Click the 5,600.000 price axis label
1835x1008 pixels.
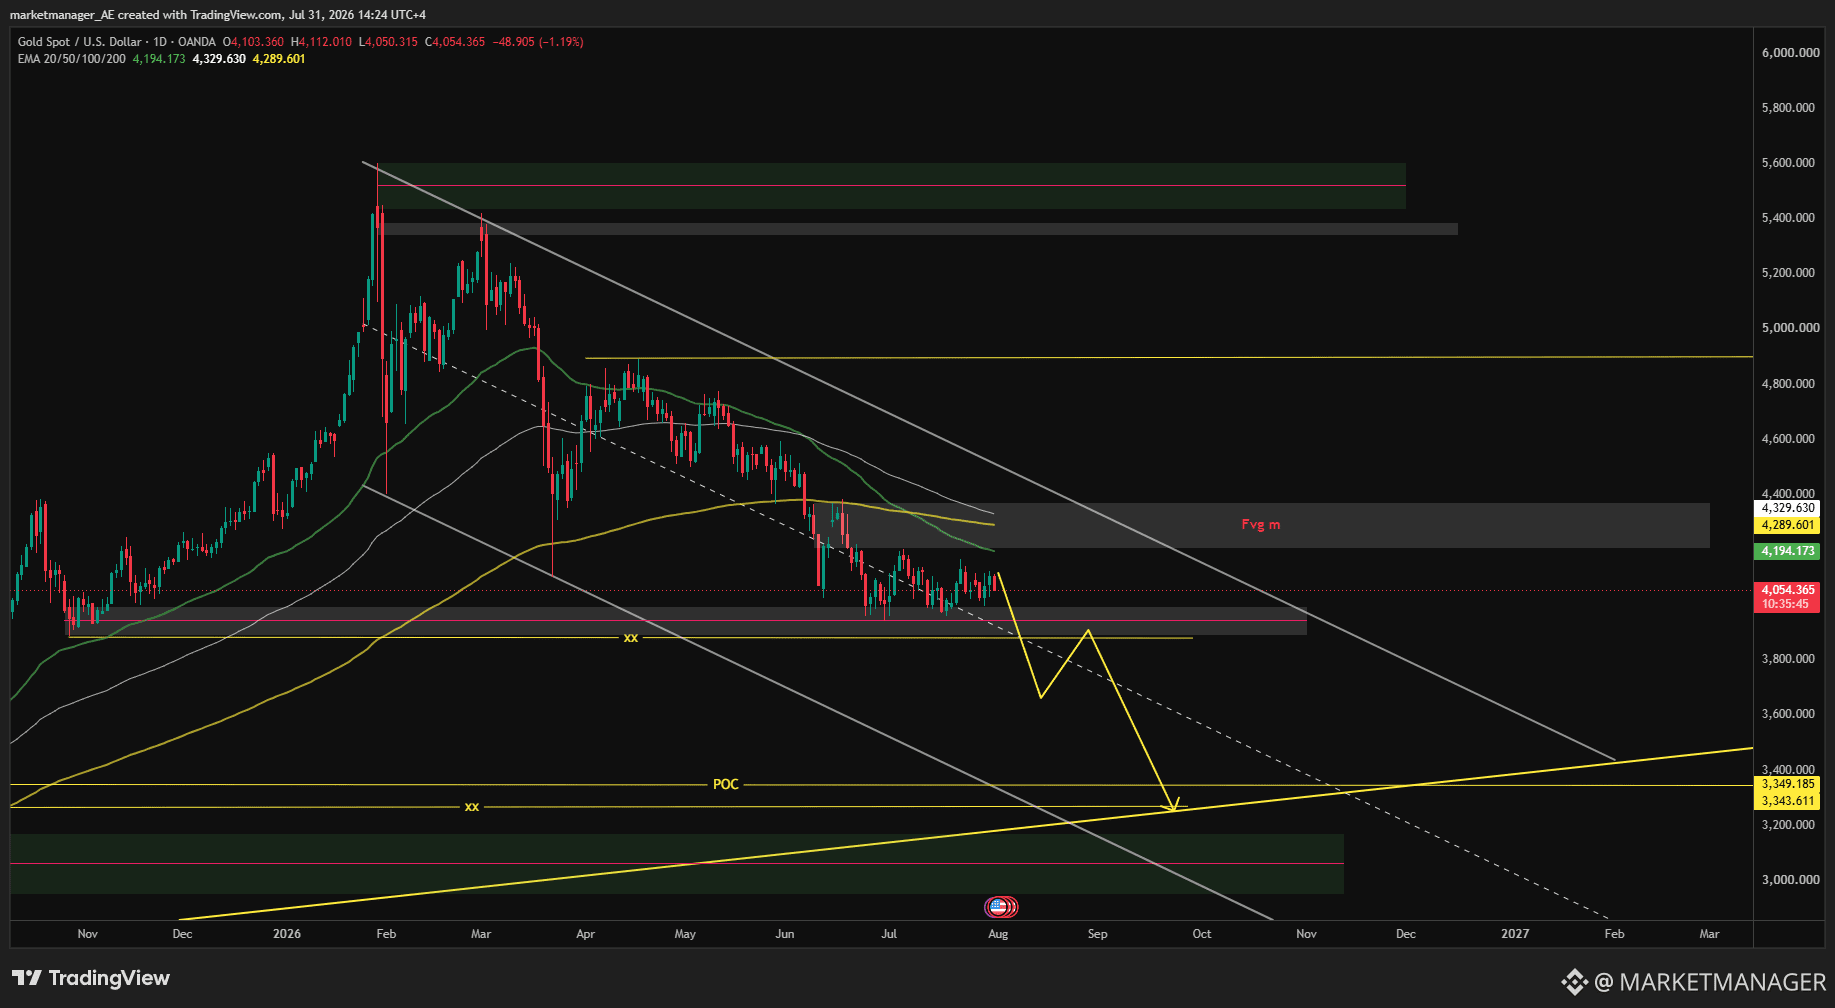1790,163
